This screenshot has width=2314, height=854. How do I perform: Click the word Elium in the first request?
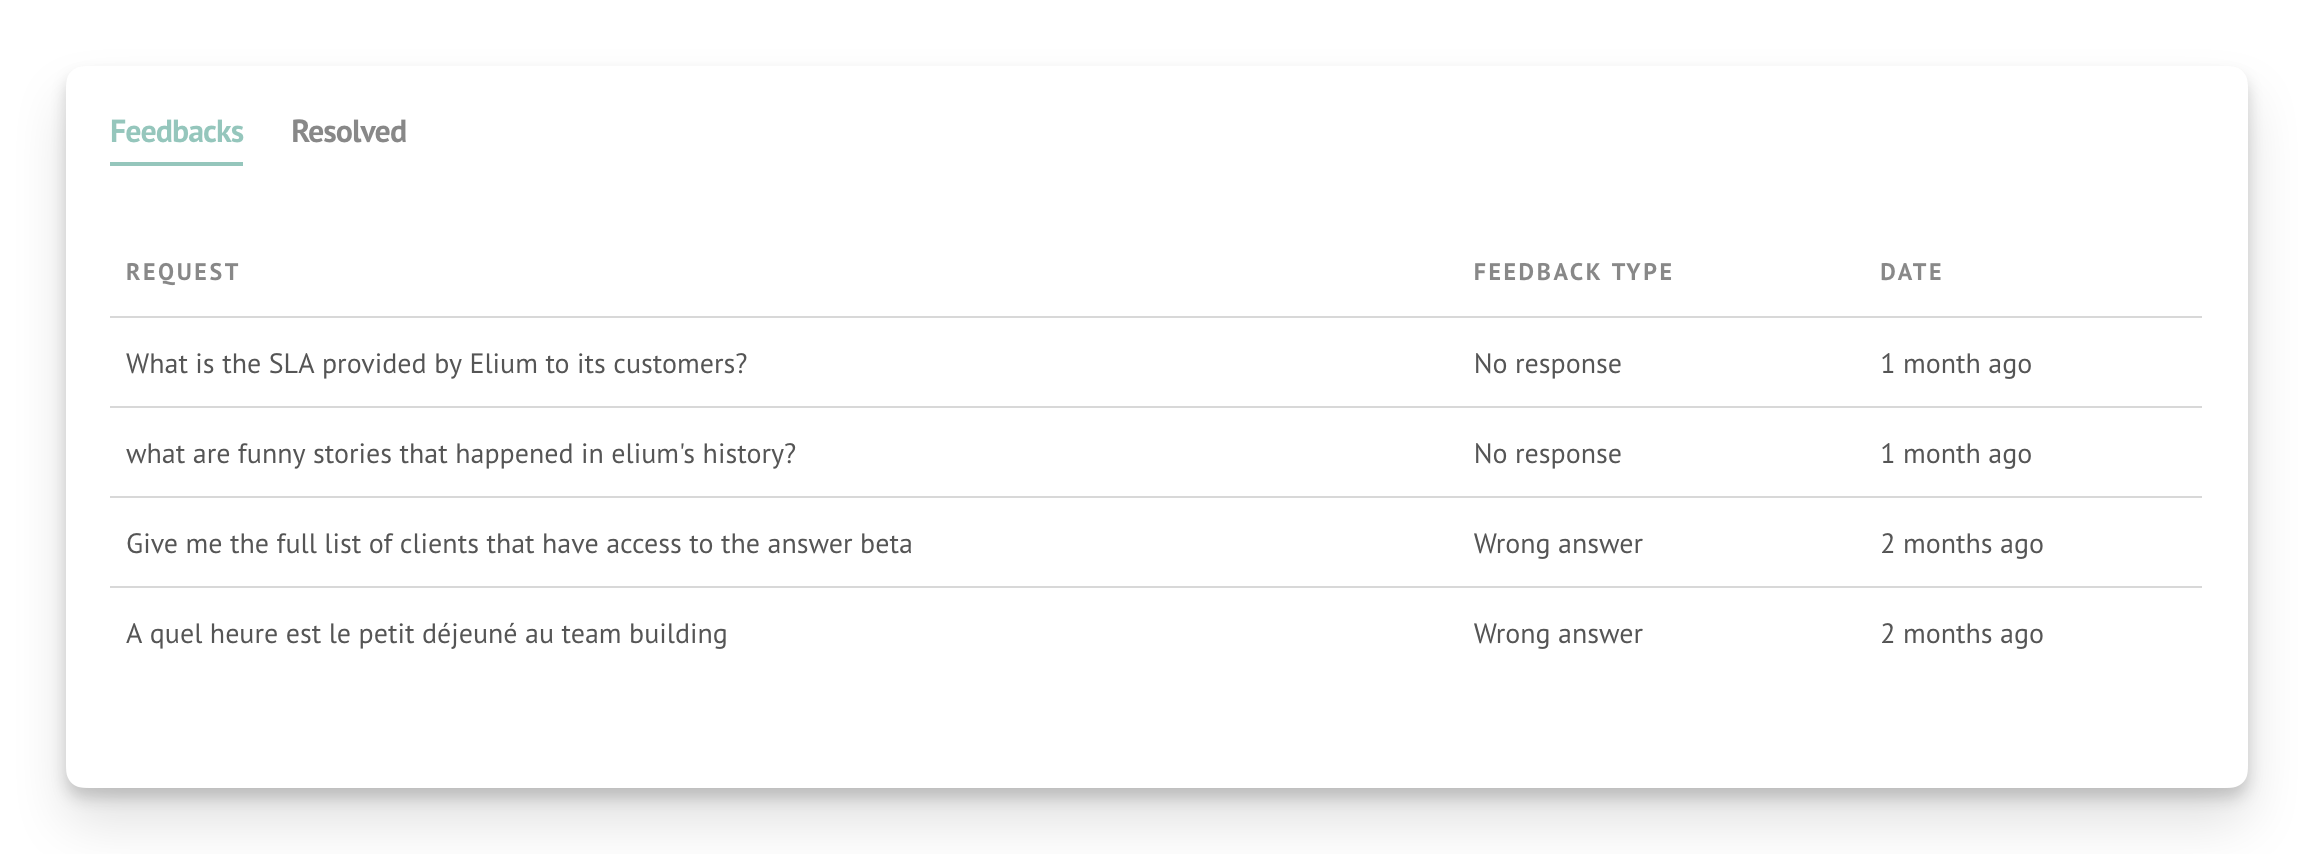click(x=503, y=364)
